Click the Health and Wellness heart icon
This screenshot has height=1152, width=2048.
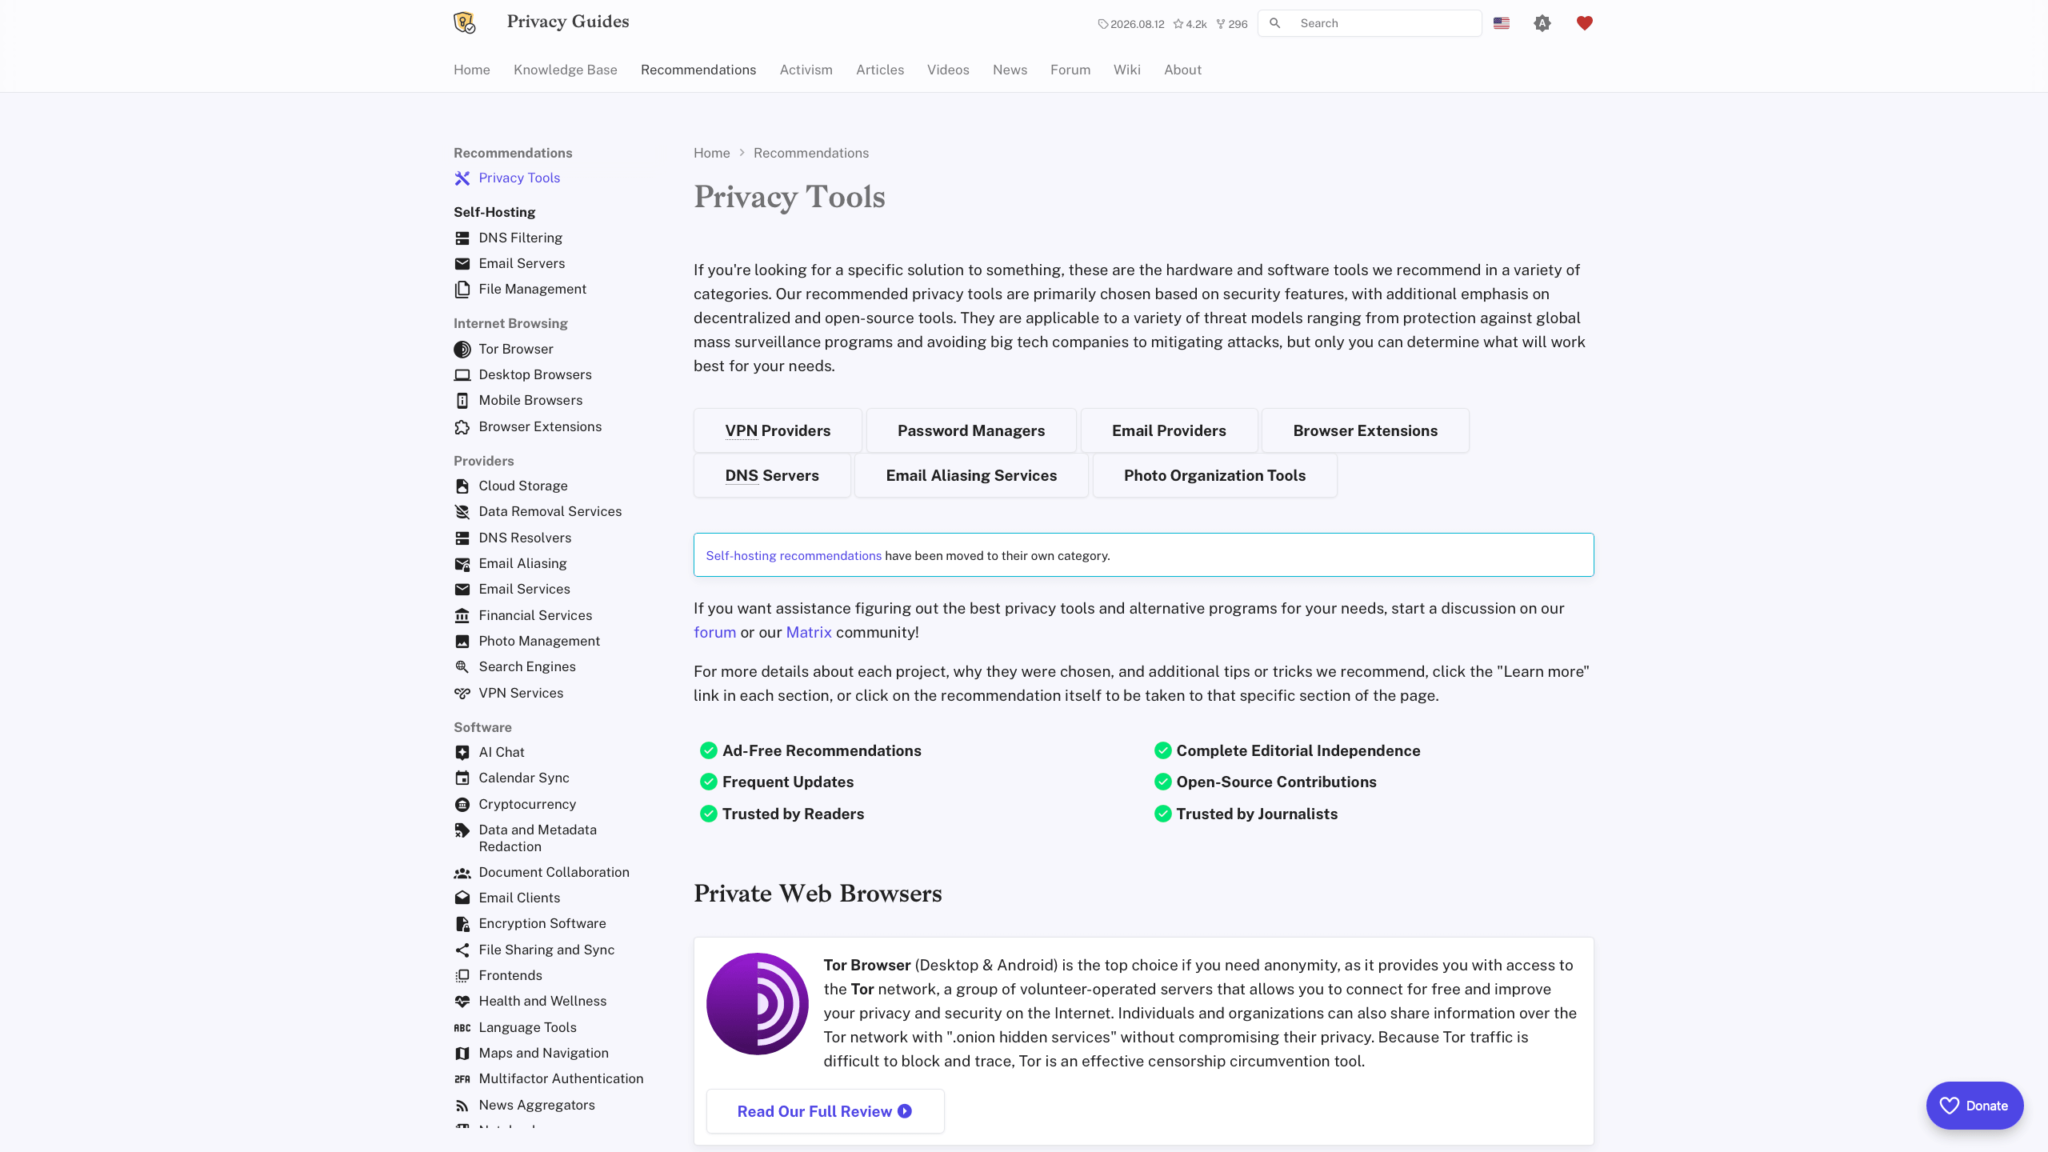point(462,1001)
